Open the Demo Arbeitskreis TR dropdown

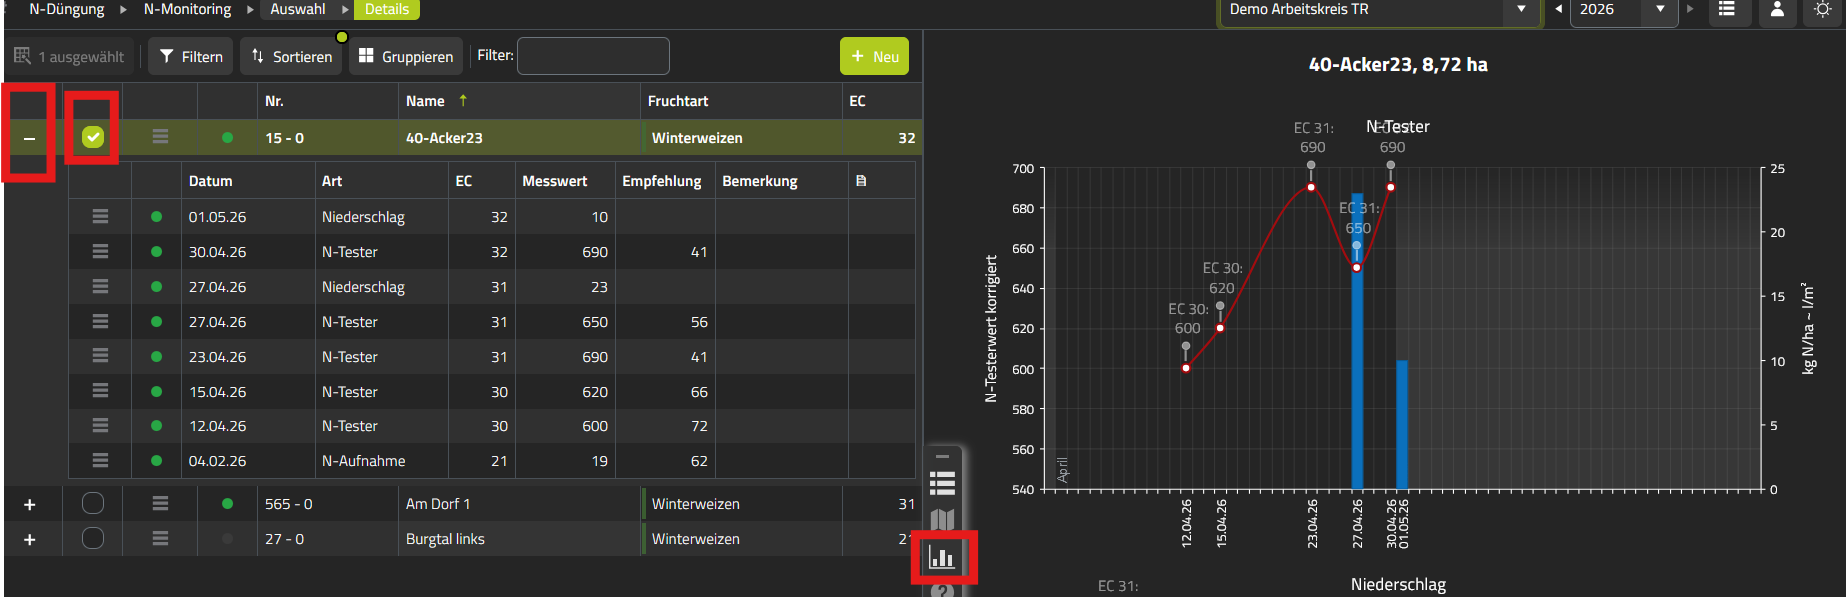coord(1381,9)
